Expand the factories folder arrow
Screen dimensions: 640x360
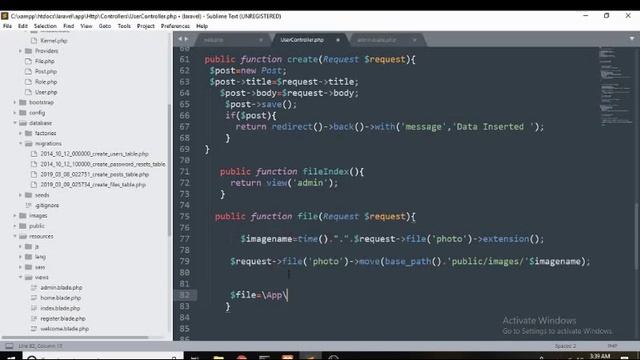click(20, 133)
